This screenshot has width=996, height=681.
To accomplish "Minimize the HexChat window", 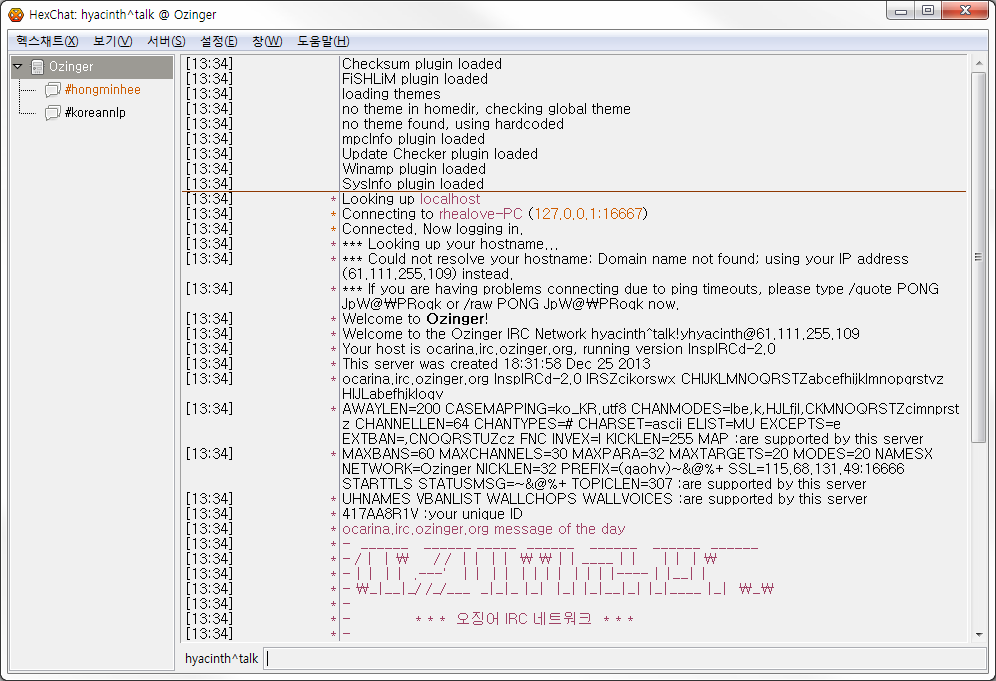I will [900, 11].
